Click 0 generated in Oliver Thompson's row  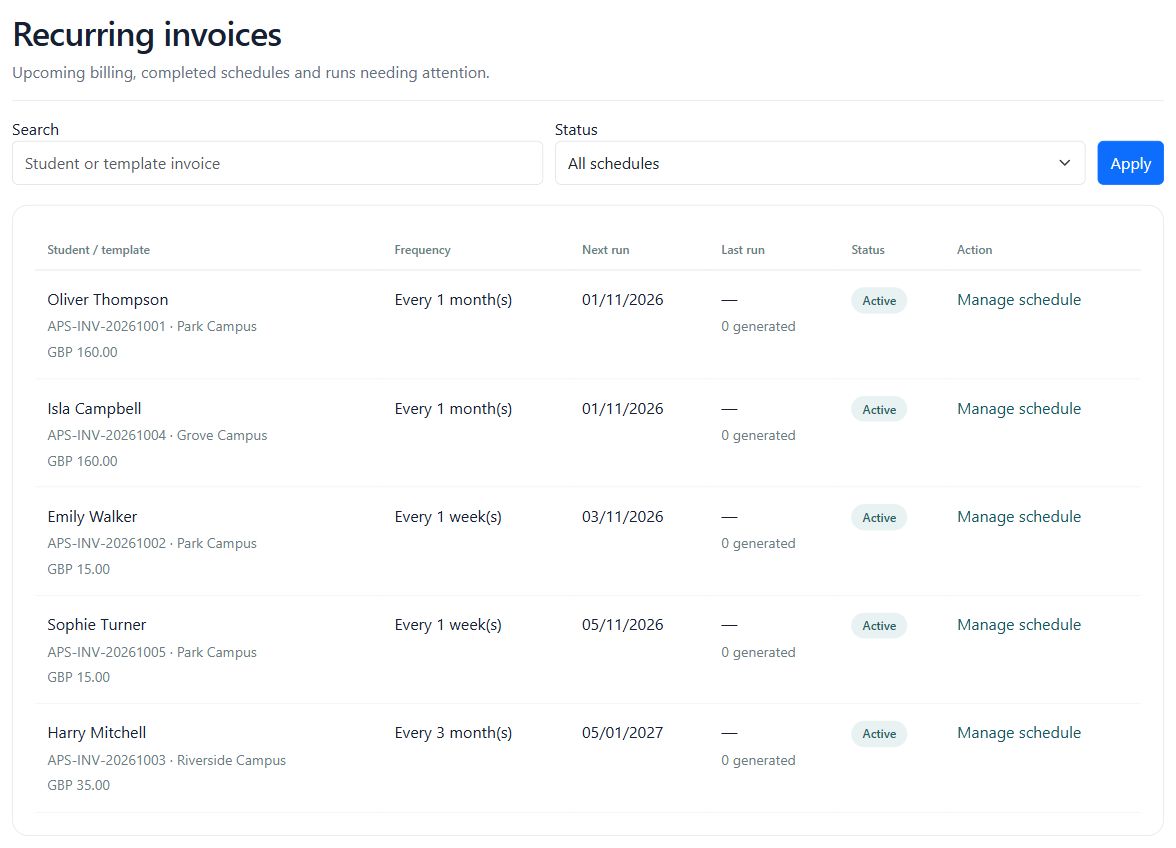(x=758, y=326)
